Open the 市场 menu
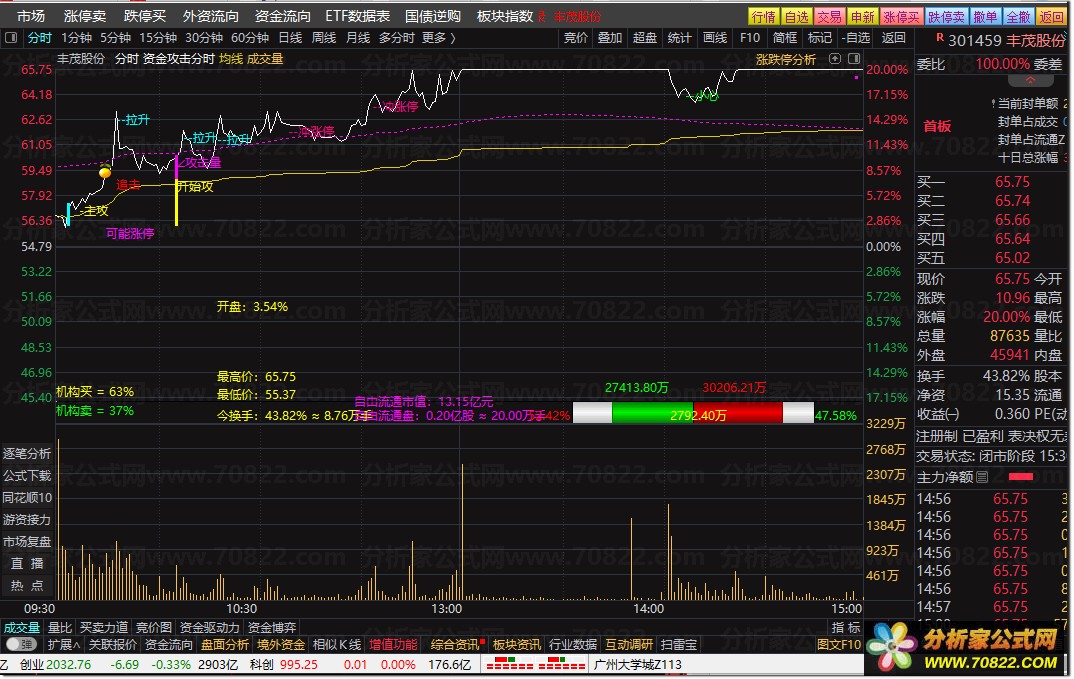Image resolution: width=1074 pixels, height=679 pixels. coord(31,16)
